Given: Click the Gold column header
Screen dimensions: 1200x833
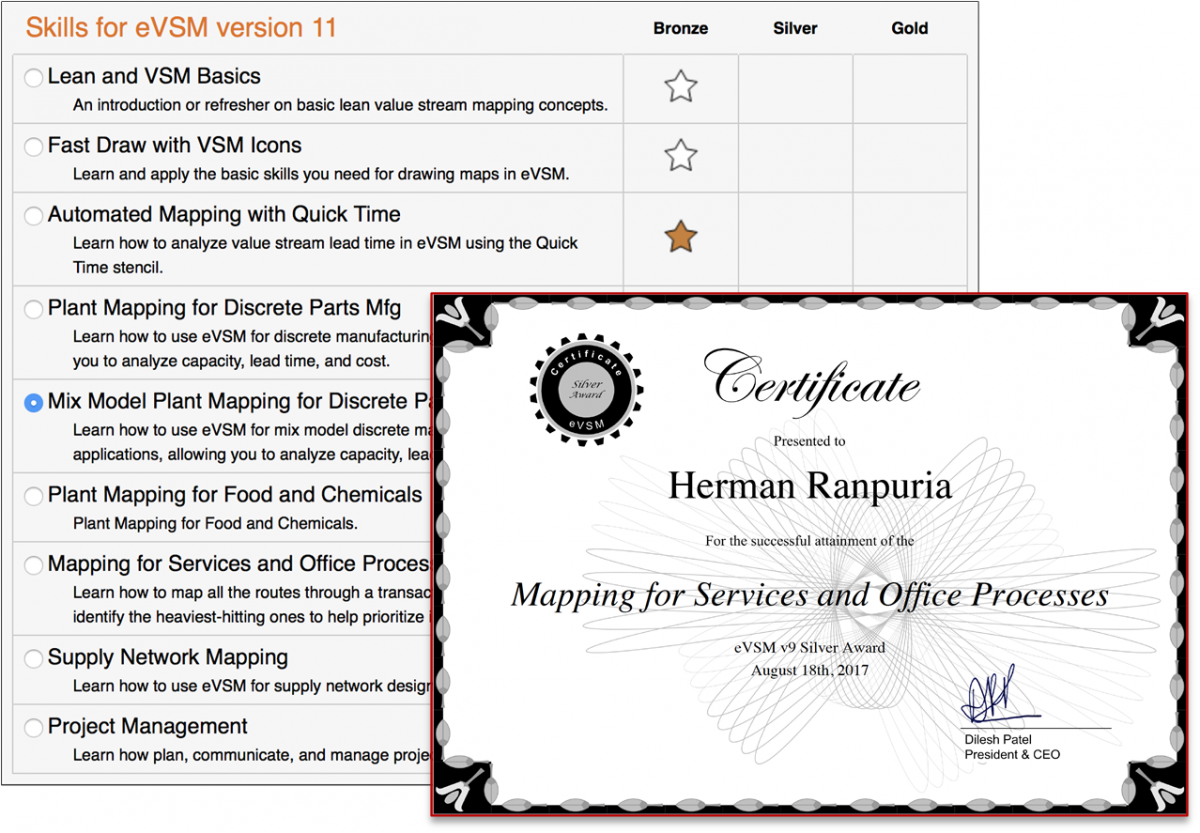Looking at the screenshot, I should (910, 28).
